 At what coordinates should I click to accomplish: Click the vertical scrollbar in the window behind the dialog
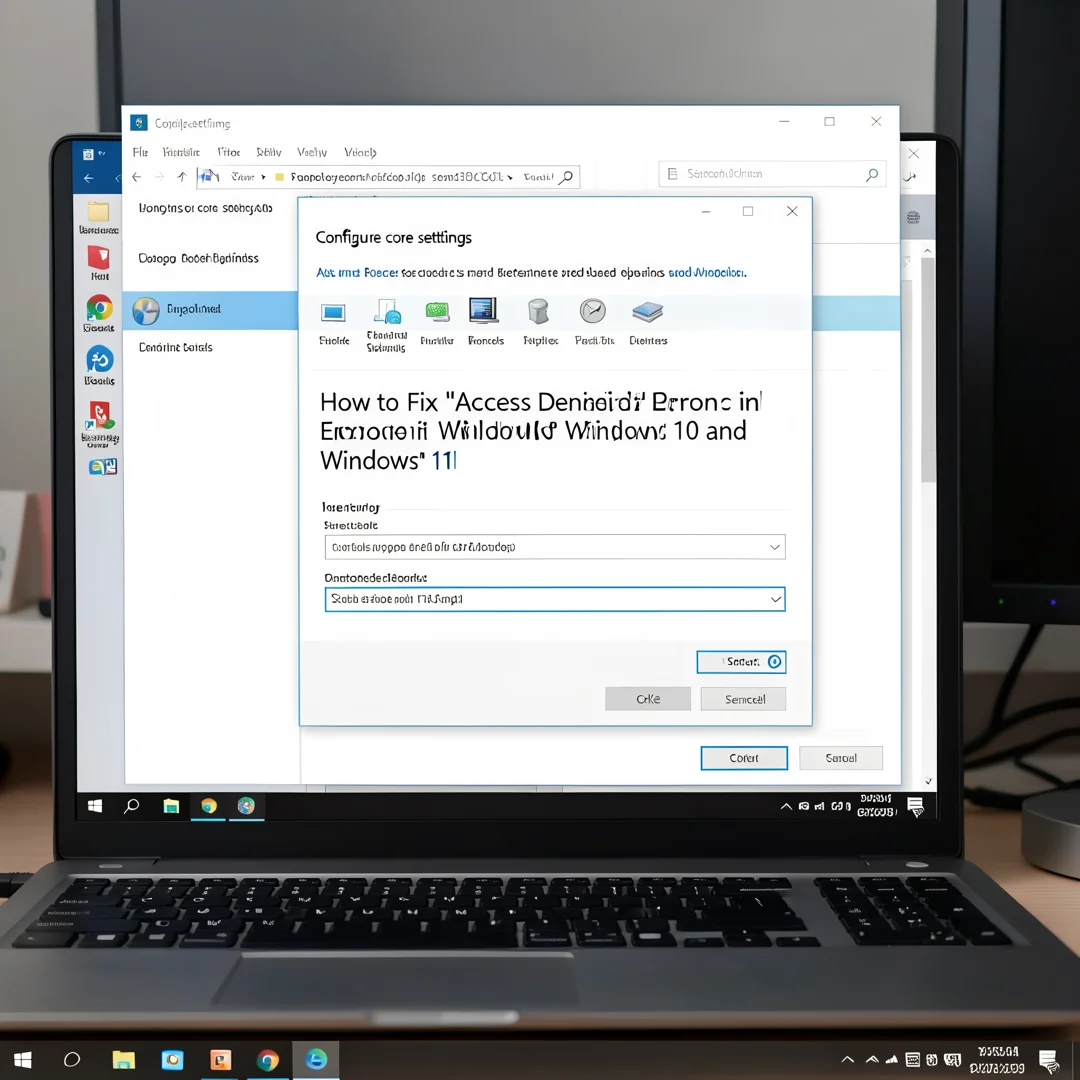928,372
